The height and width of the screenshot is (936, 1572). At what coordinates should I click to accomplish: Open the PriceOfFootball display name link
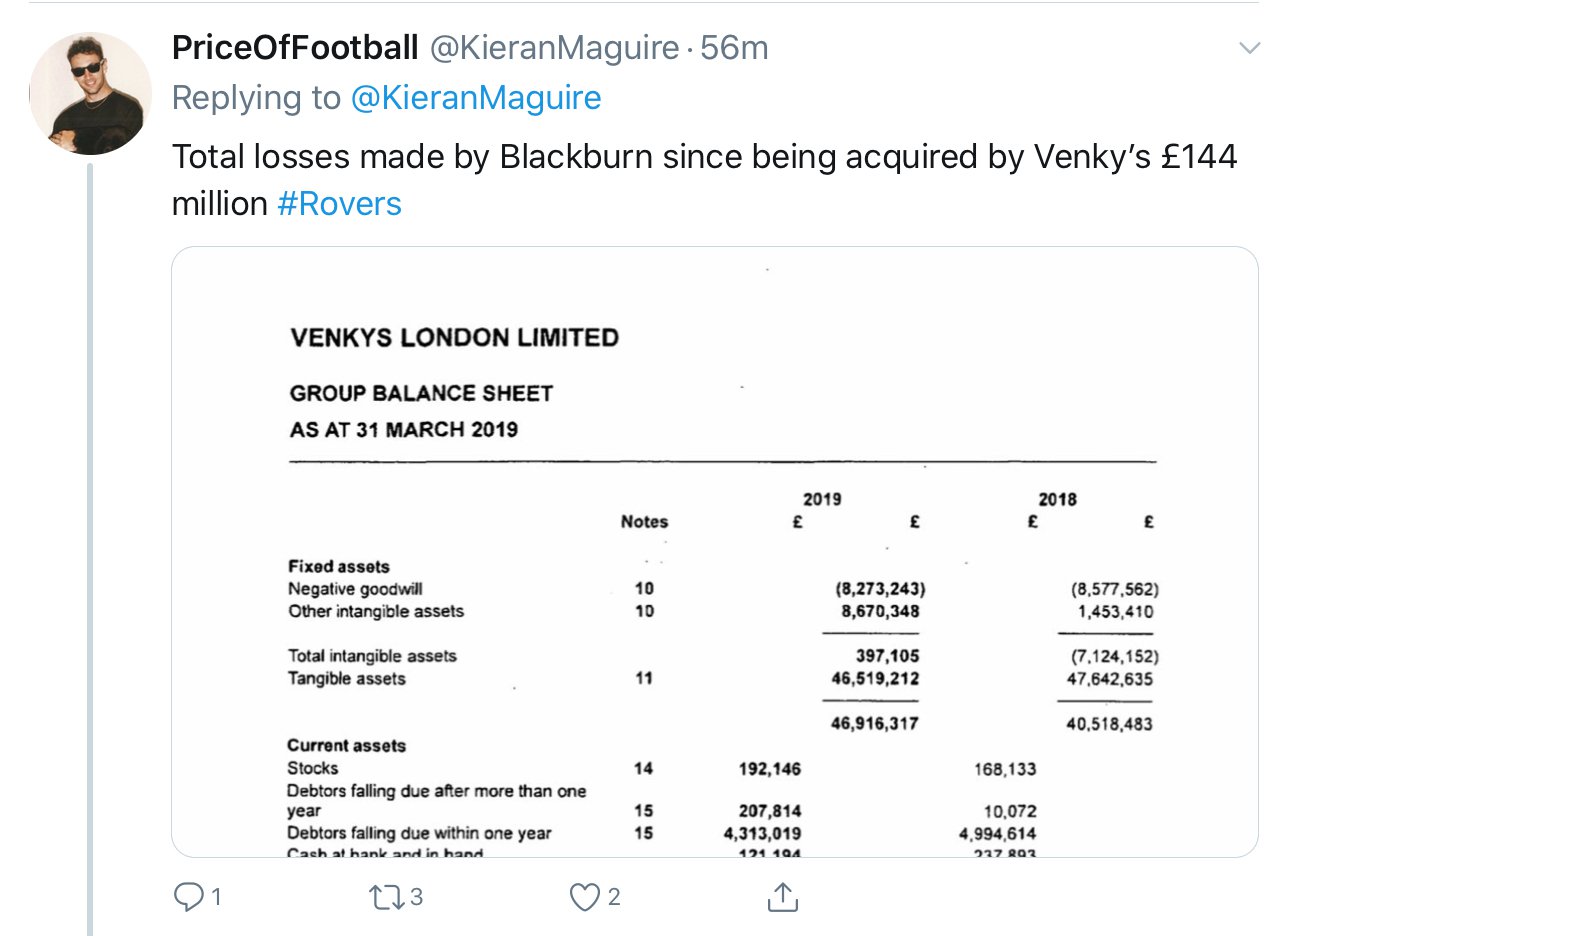pos(295,48)
